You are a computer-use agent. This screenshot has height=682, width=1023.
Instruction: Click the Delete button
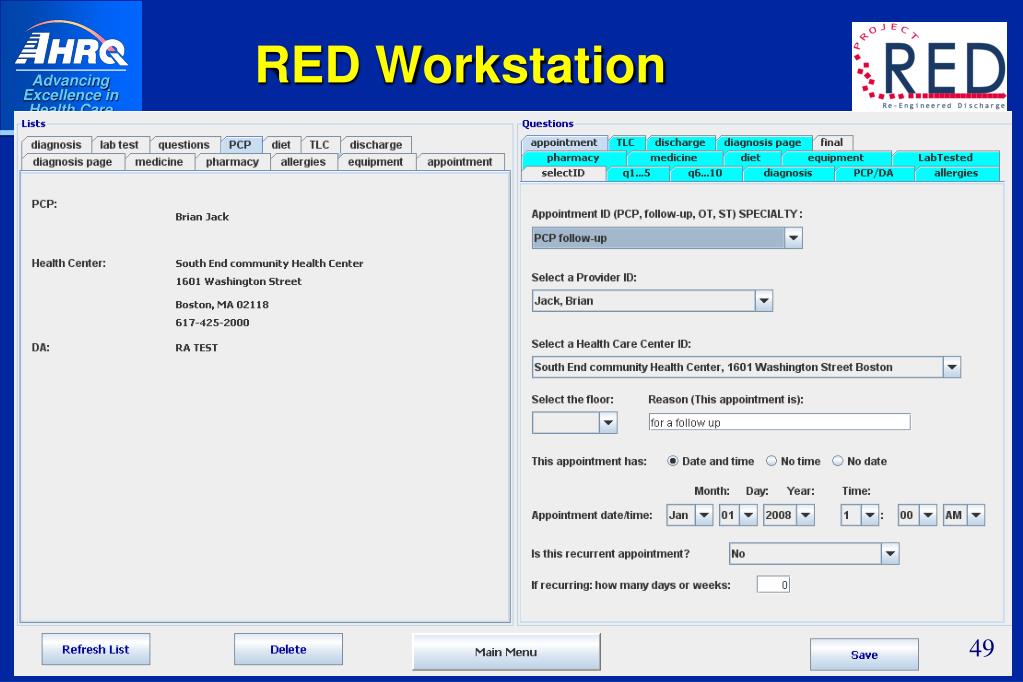(288, 649)
